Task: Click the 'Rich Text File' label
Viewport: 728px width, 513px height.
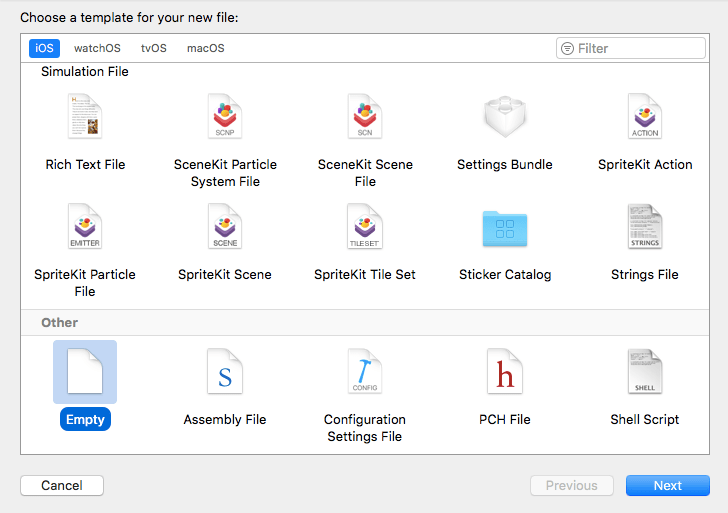Action: tap(85, 164)
